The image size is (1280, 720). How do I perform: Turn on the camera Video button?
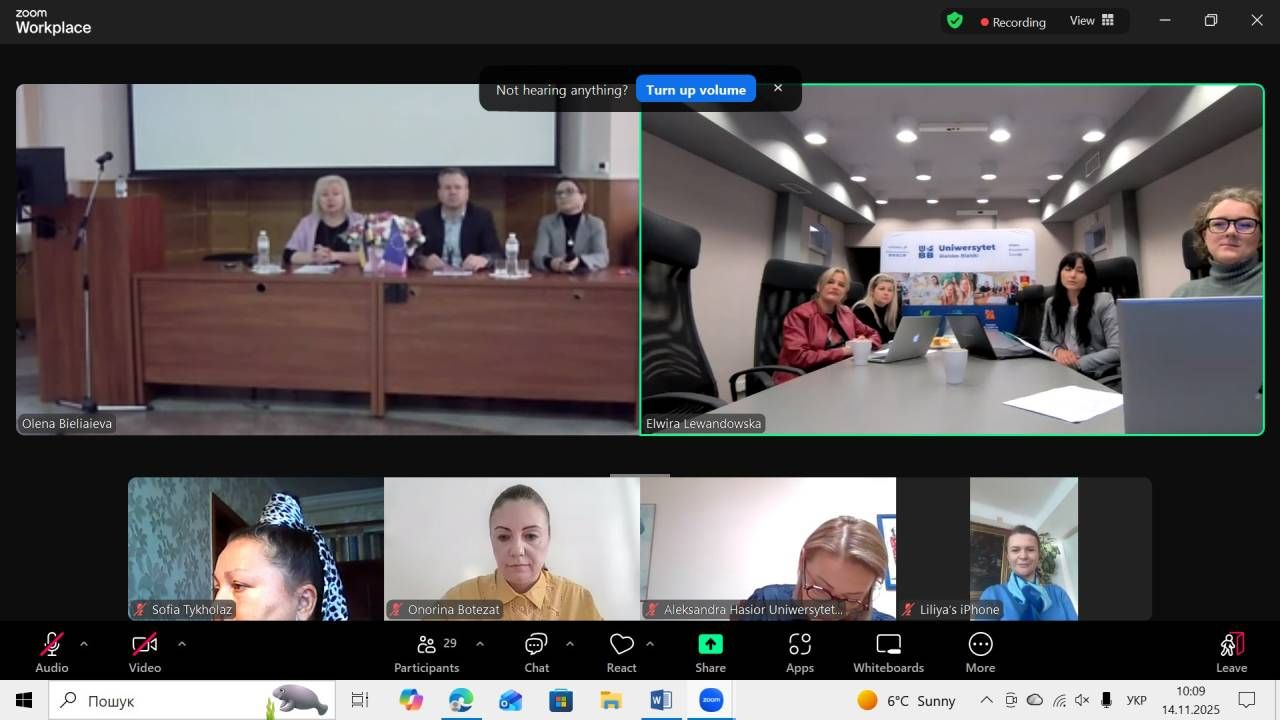[145, 652]
